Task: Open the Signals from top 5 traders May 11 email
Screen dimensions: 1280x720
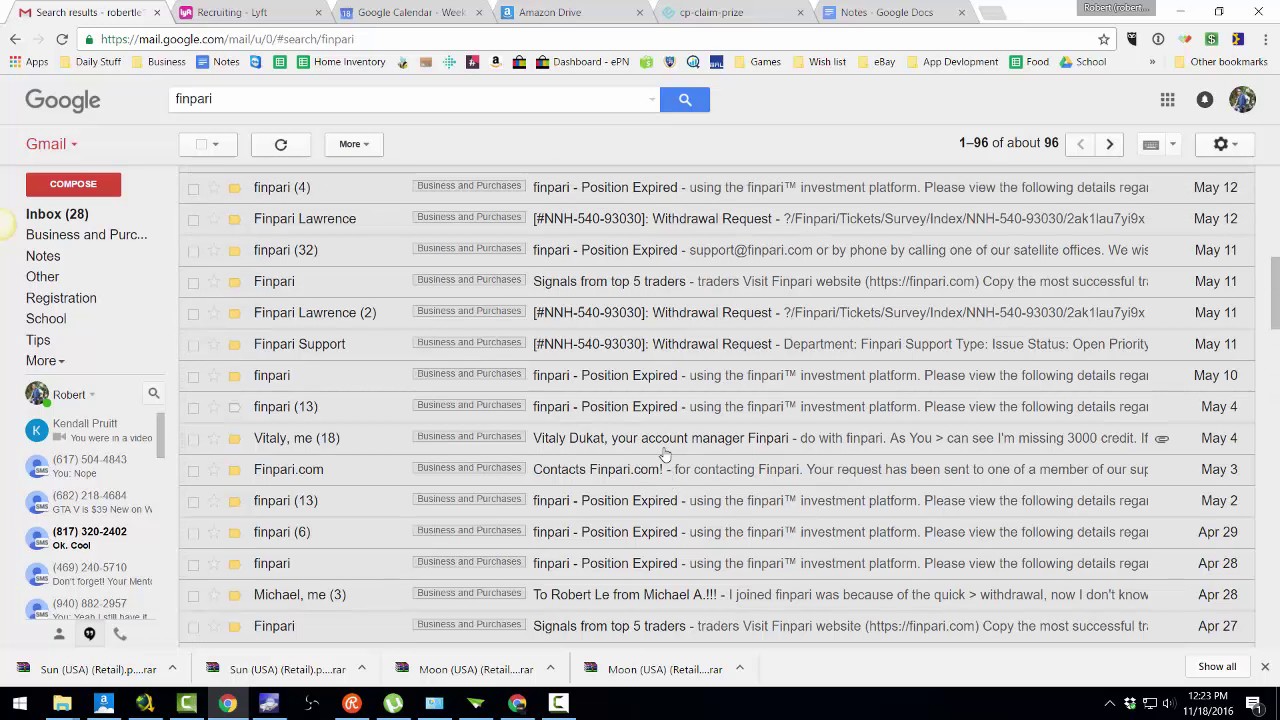Action: 716,282
